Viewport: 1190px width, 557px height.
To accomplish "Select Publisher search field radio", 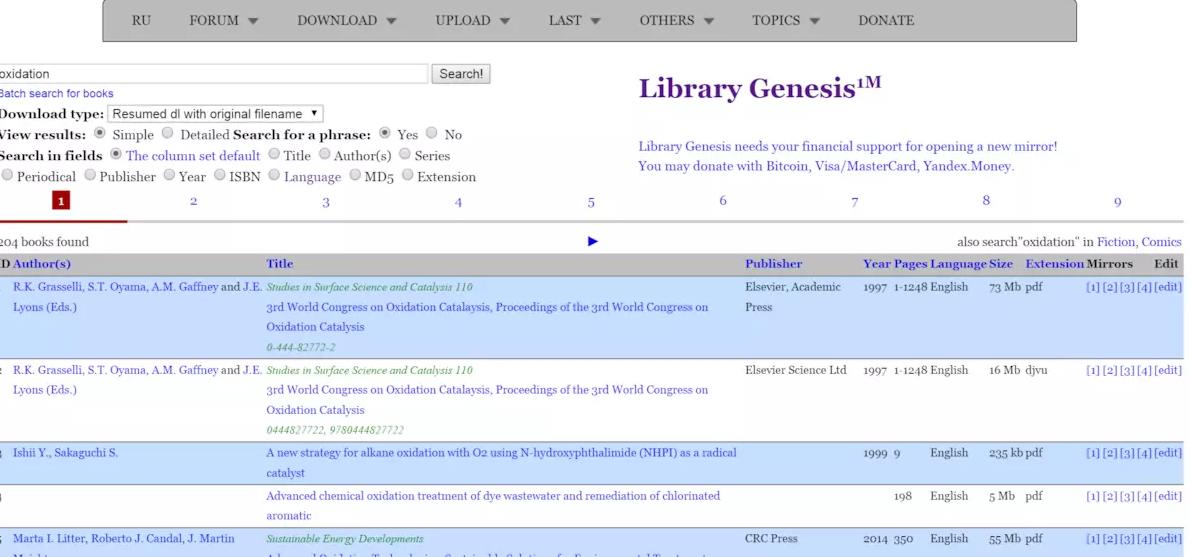I will click(90, 175).
